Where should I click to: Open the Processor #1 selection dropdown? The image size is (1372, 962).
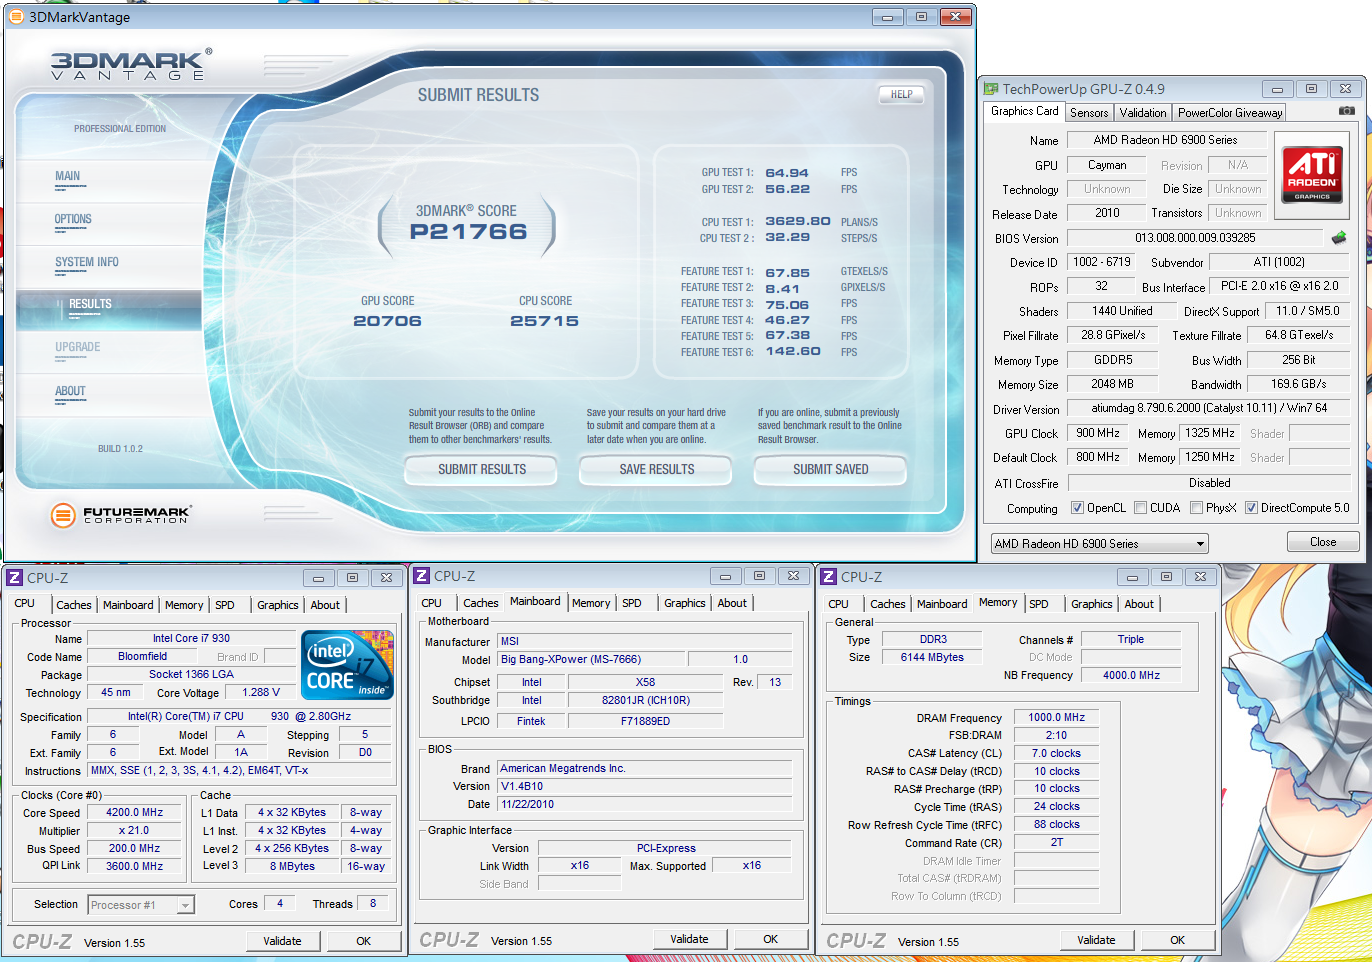141,905
